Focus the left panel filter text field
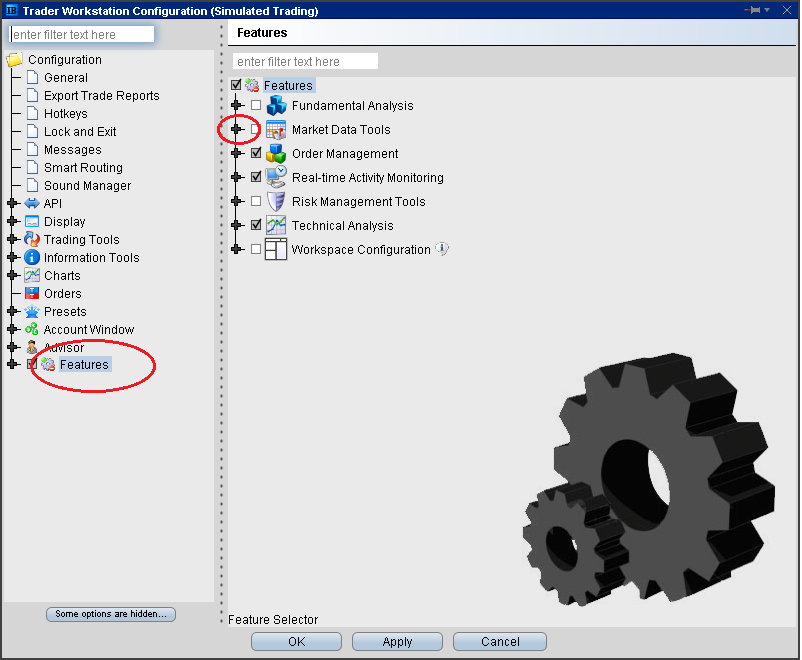Viewport: 802px width, 660px height. pyautogui.click(x=82, y=34)
